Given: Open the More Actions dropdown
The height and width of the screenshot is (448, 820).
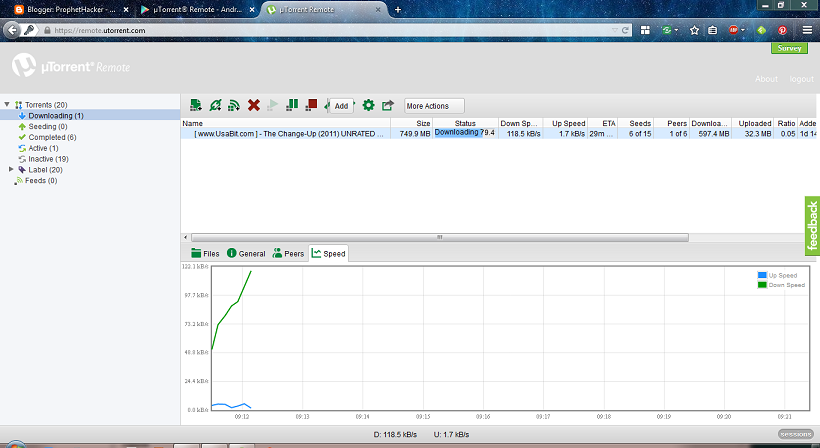Looking at the screenshot, I should click(x=434, y=106).
